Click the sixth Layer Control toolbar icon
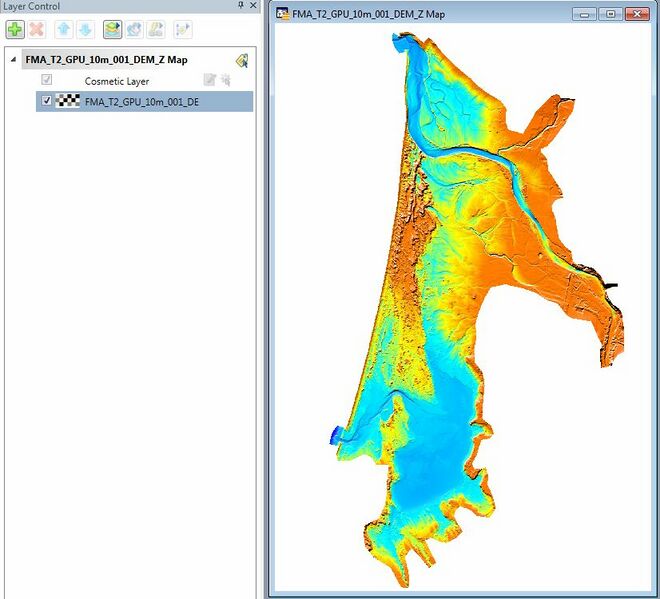The height and width of the screenshot is (599, 660). point(134,30)
